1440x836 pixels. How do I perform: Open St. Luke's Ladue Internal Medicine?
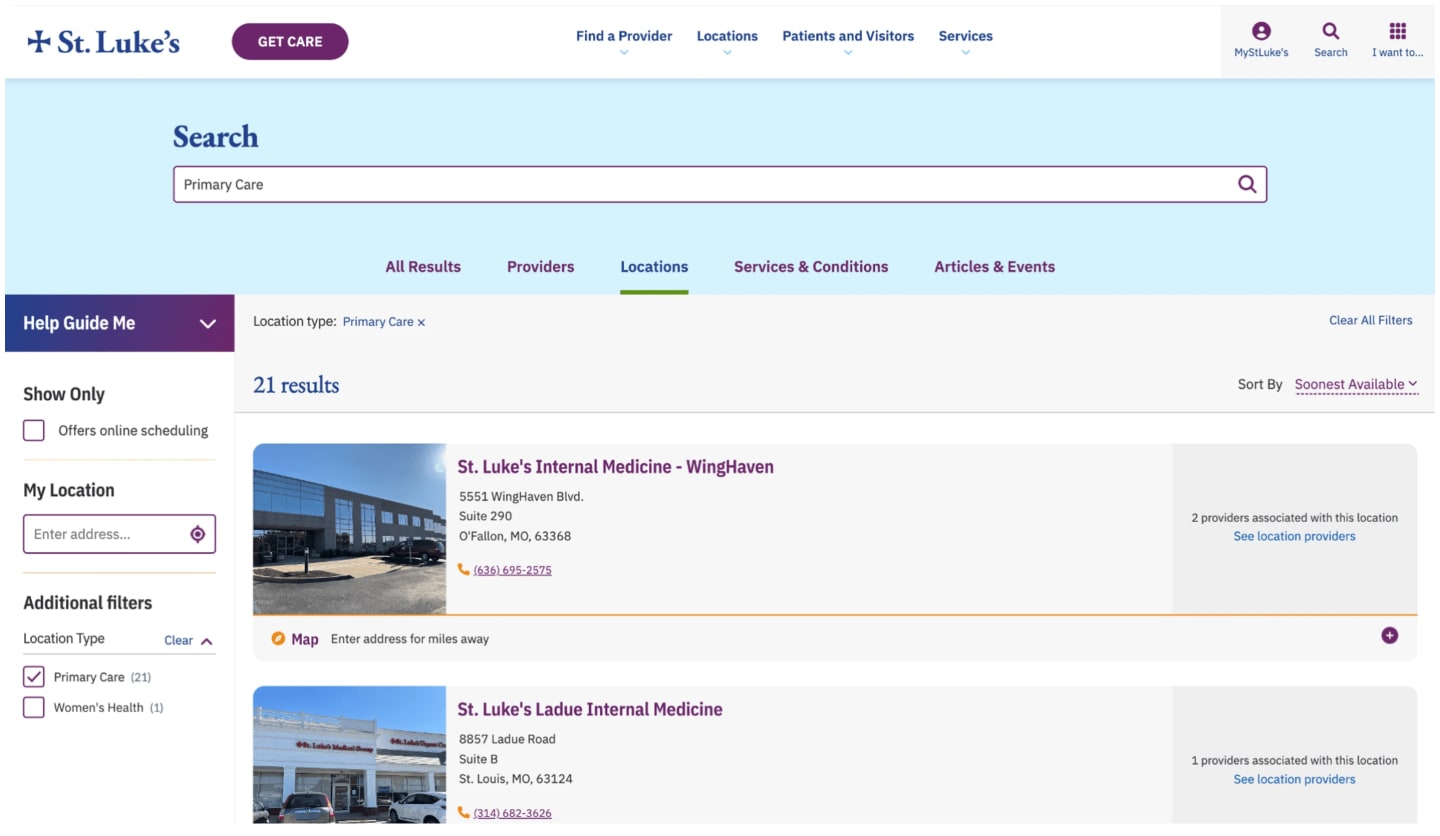point(590,710)
